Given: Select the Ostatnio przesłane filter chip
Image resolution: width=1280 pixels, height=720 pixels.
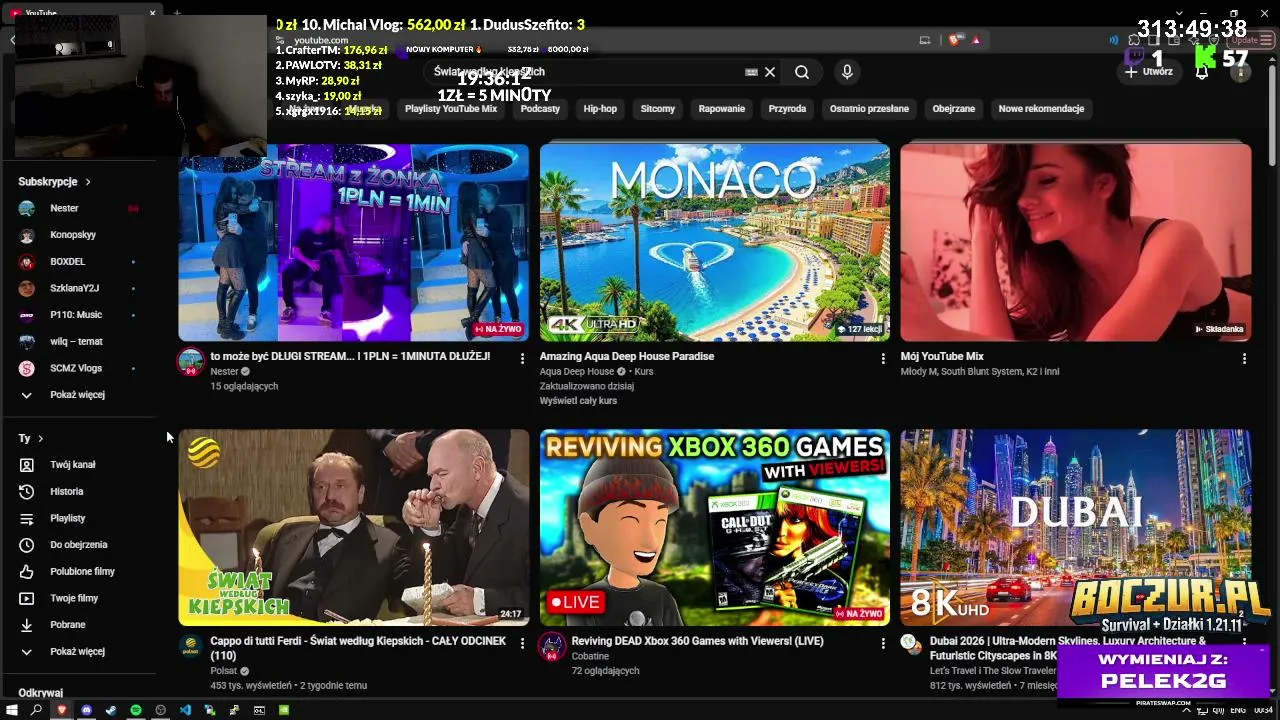Looking at the screenshot, I should click(x=869, y=109).
